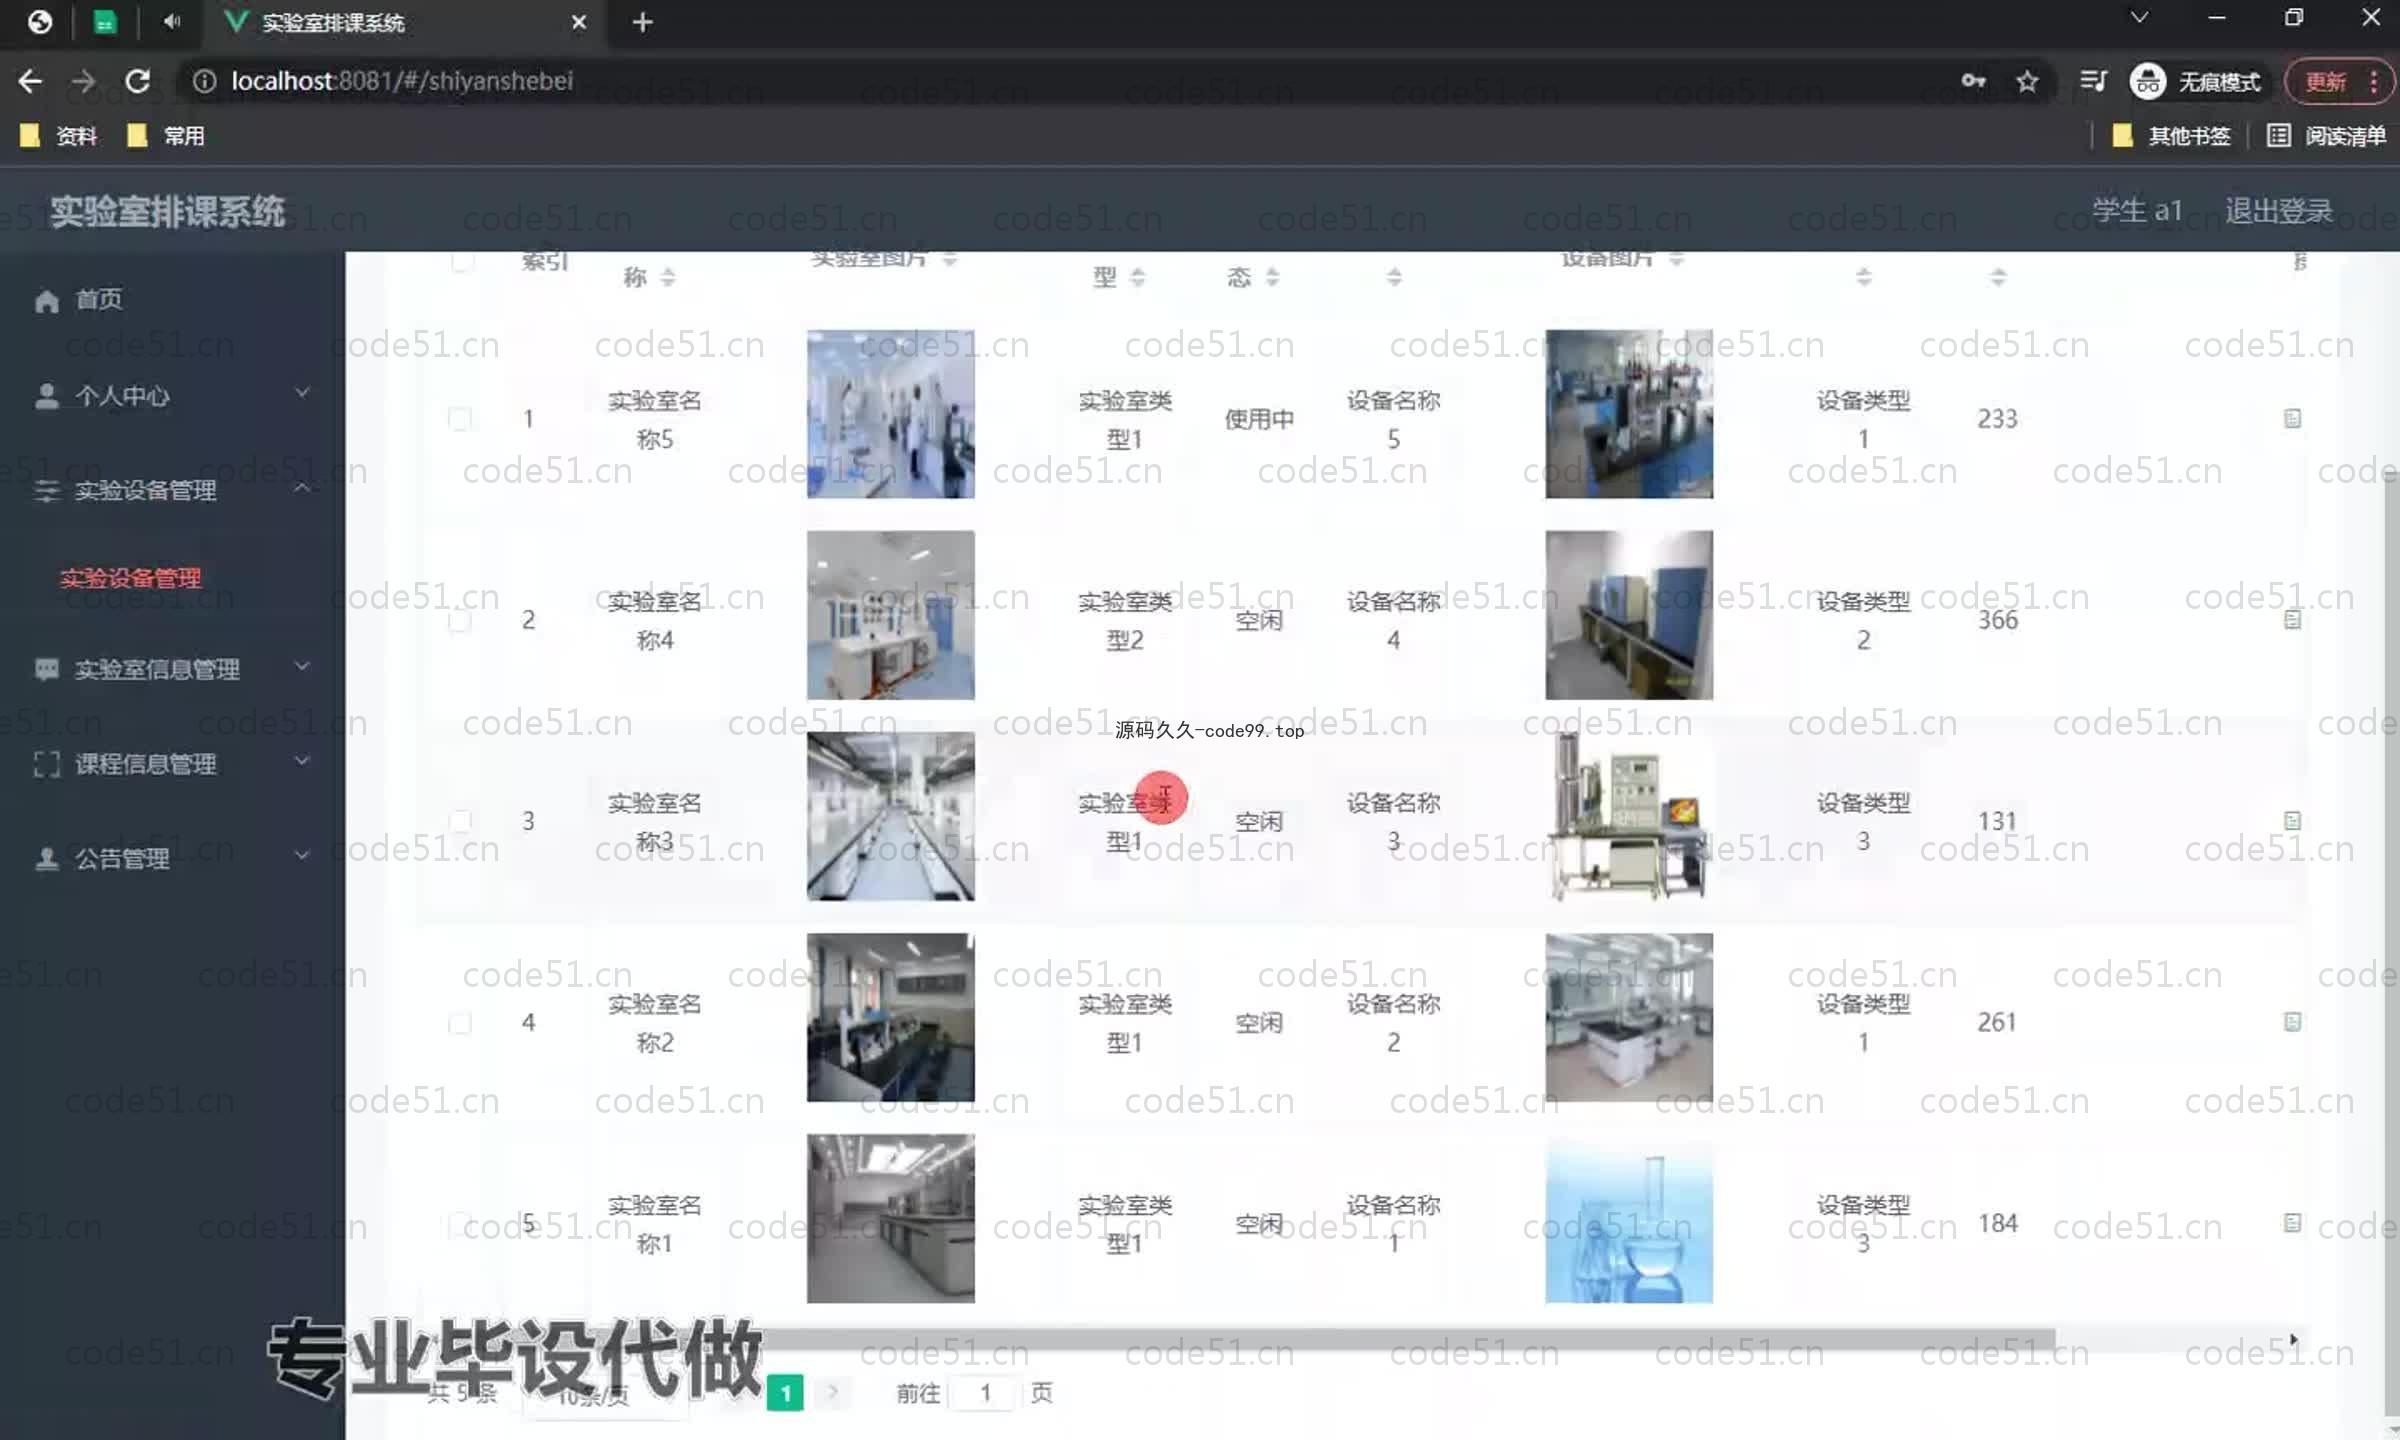
Task: Collapse the 实验设备管理 sidebar group
Action: tap(172, 490)
